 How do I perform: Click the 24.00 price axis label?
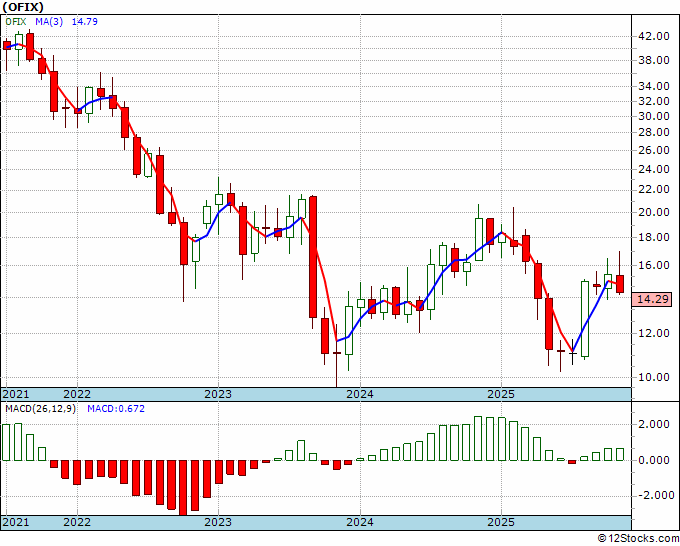pyautogui.click(x=654, y=169)
